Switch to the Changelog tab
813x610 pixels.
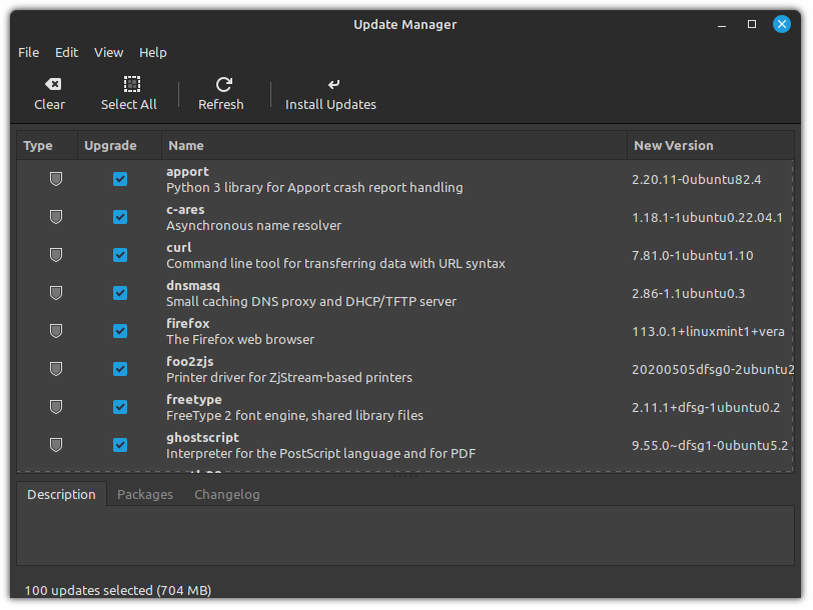226,494
